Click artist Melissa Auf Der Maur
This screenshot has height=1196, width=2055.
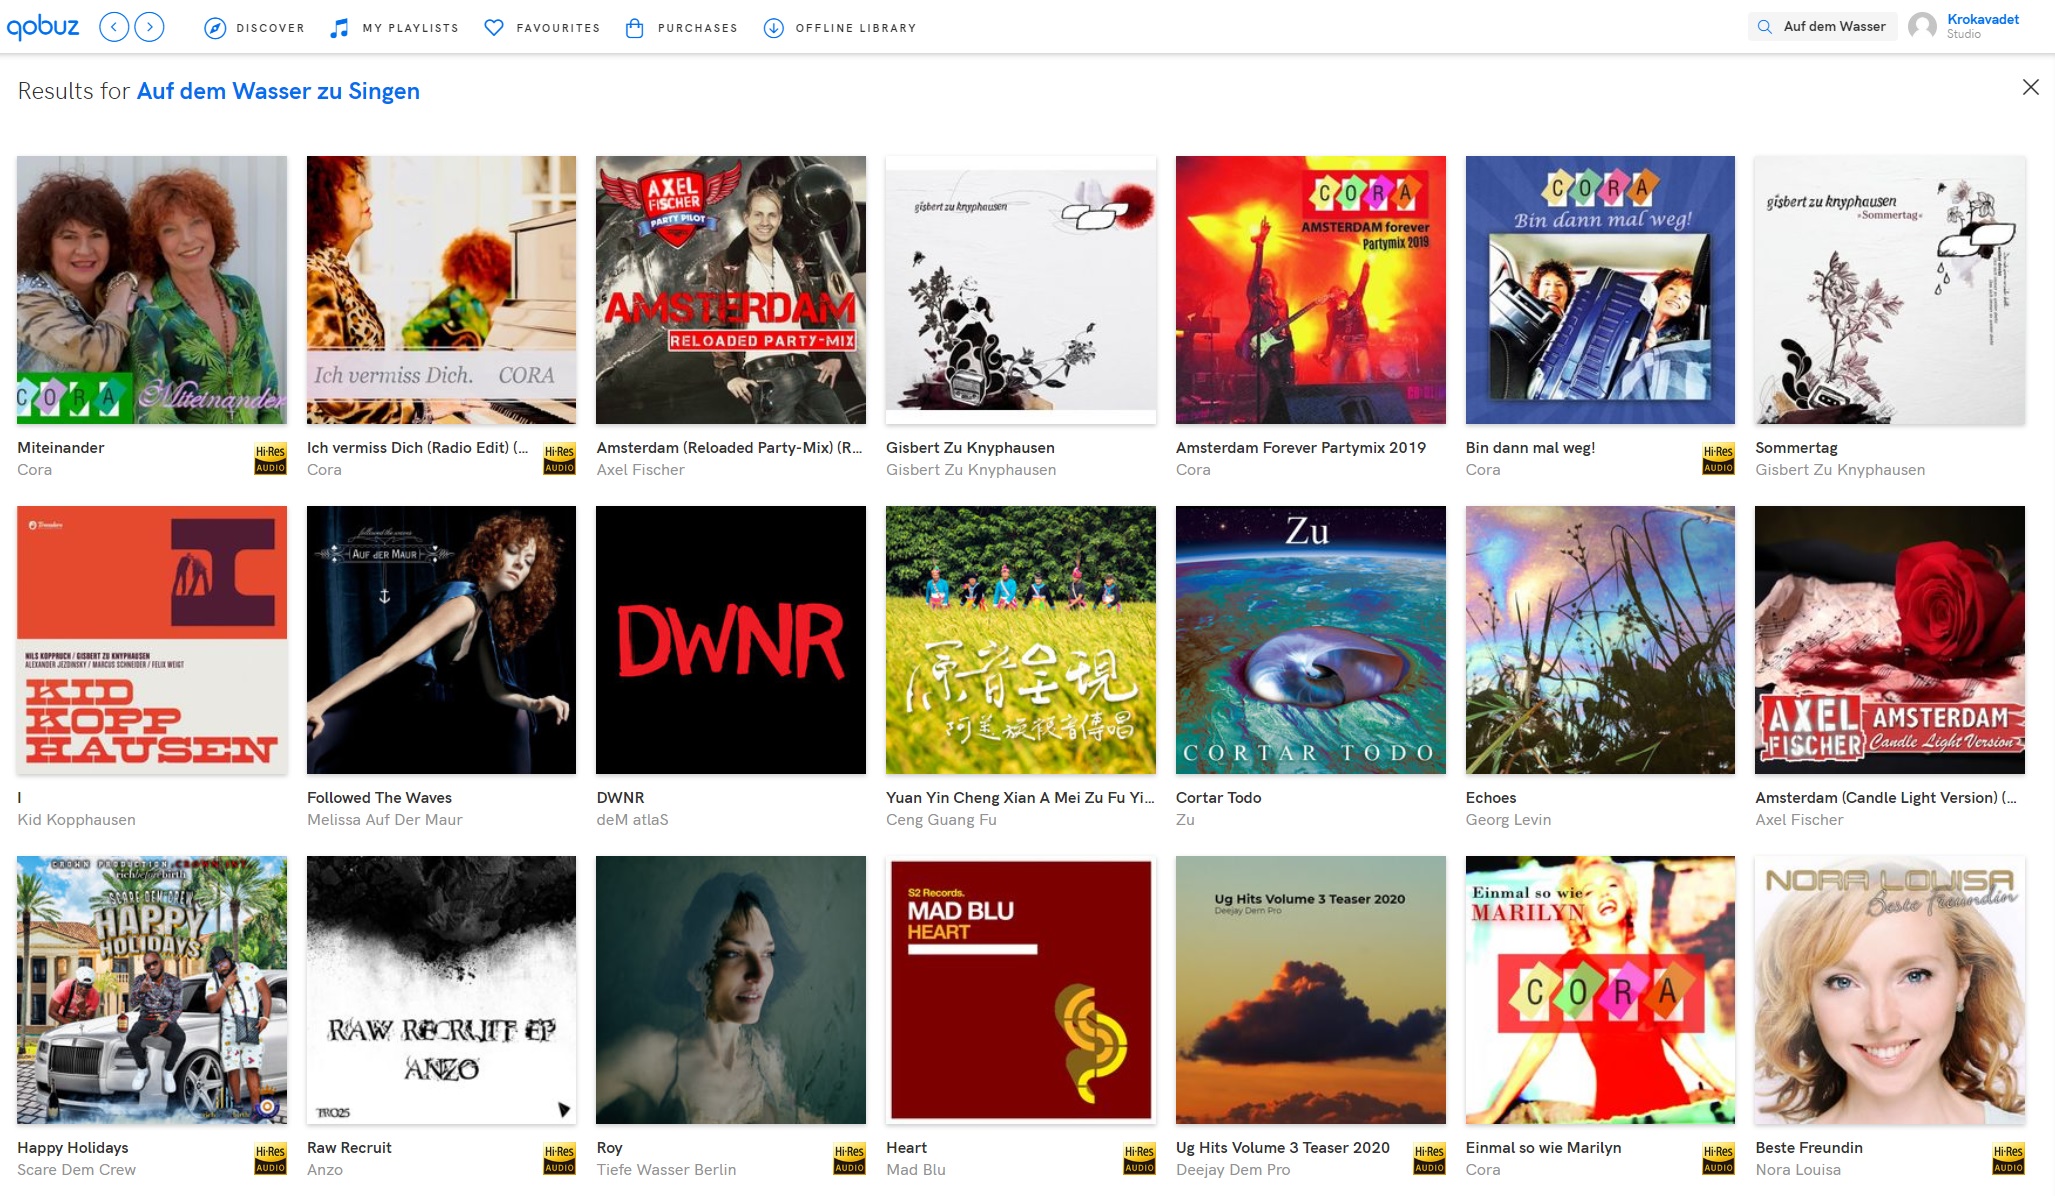tap(384, 820)
